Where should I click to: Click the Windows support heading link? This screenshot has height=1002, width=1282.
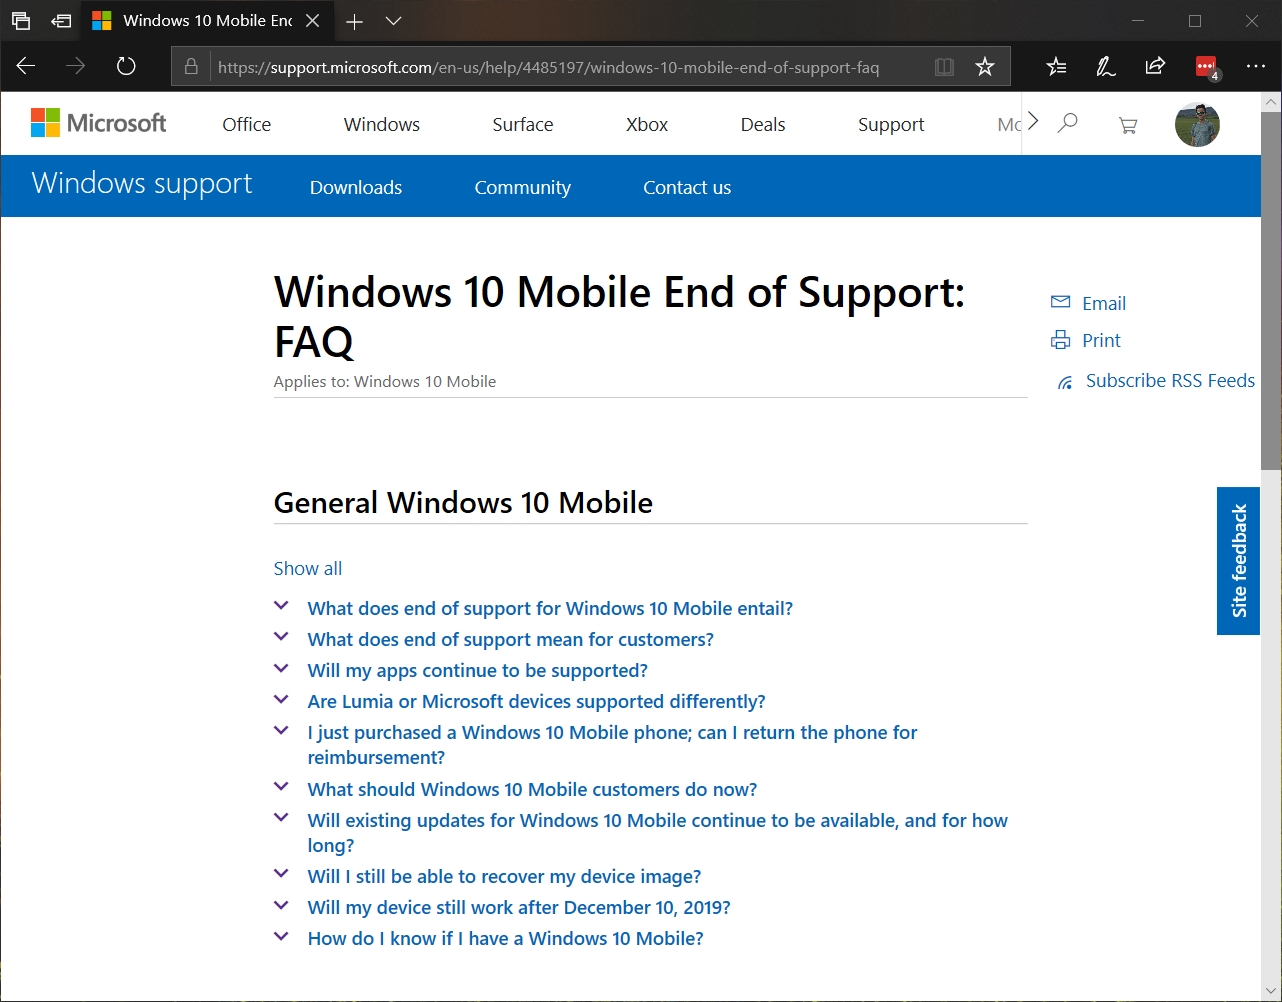pyautogui.click(x=142, y=184)
